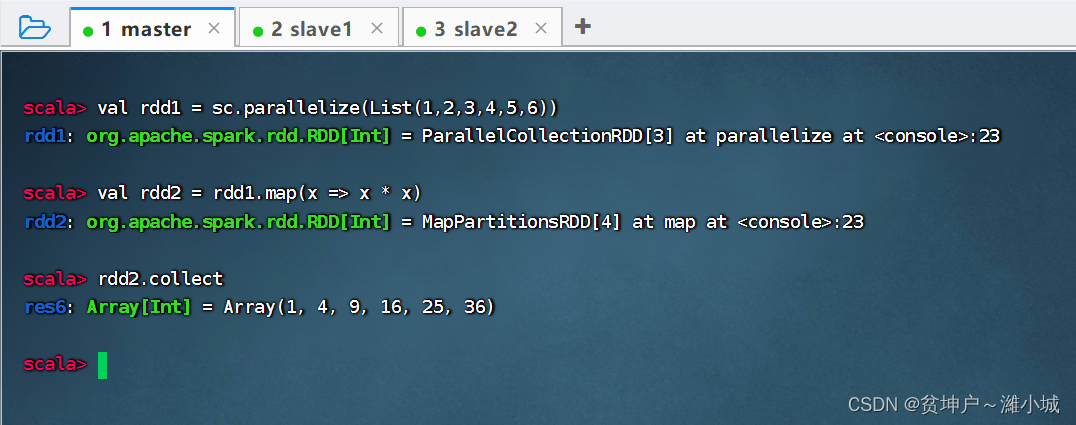Click the green cursor at the empty scala prompt
The image size is (1076, 425).
[102, 365]
